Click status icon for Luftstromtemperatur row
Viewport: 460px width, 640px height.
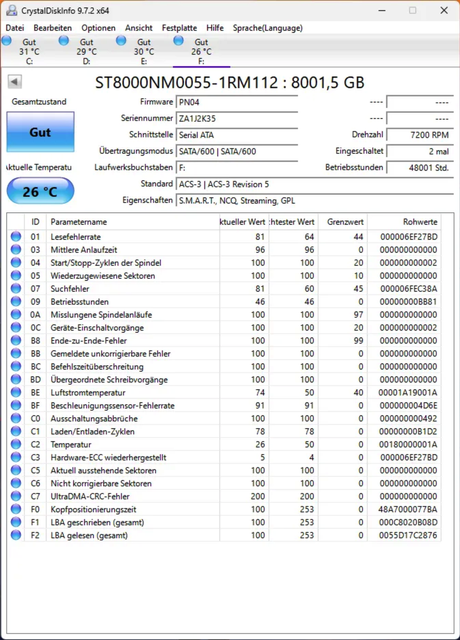click(x=16, y=392)
